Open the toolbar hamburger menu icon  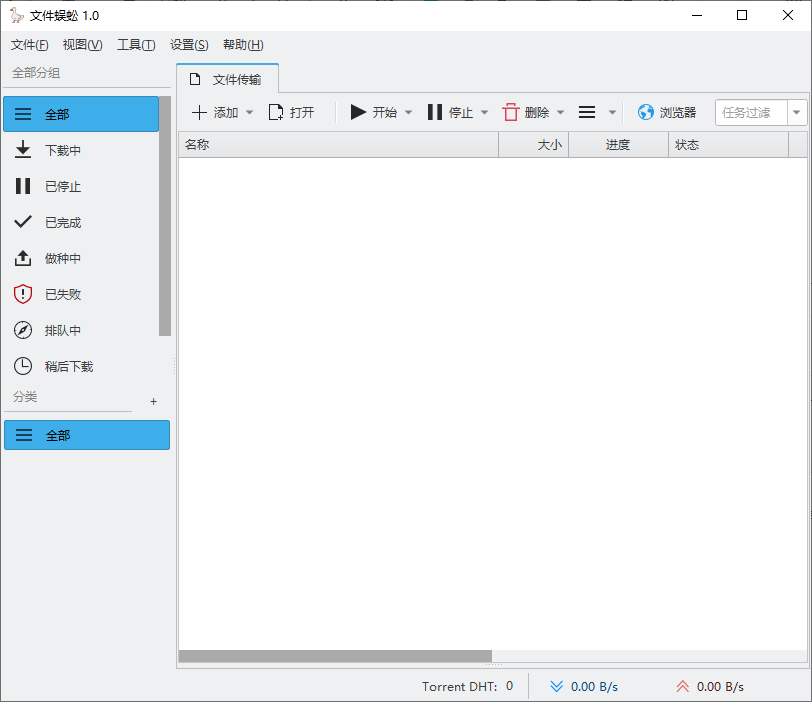[587, 112]
